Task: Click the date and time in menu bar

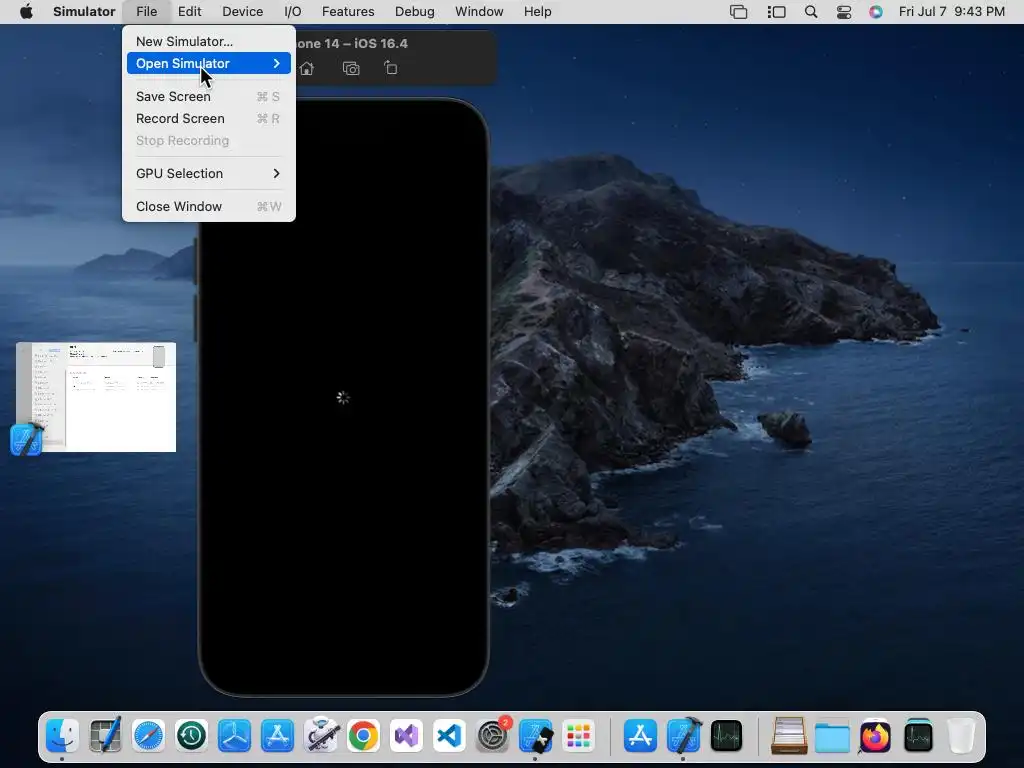Action: [952, 12]
